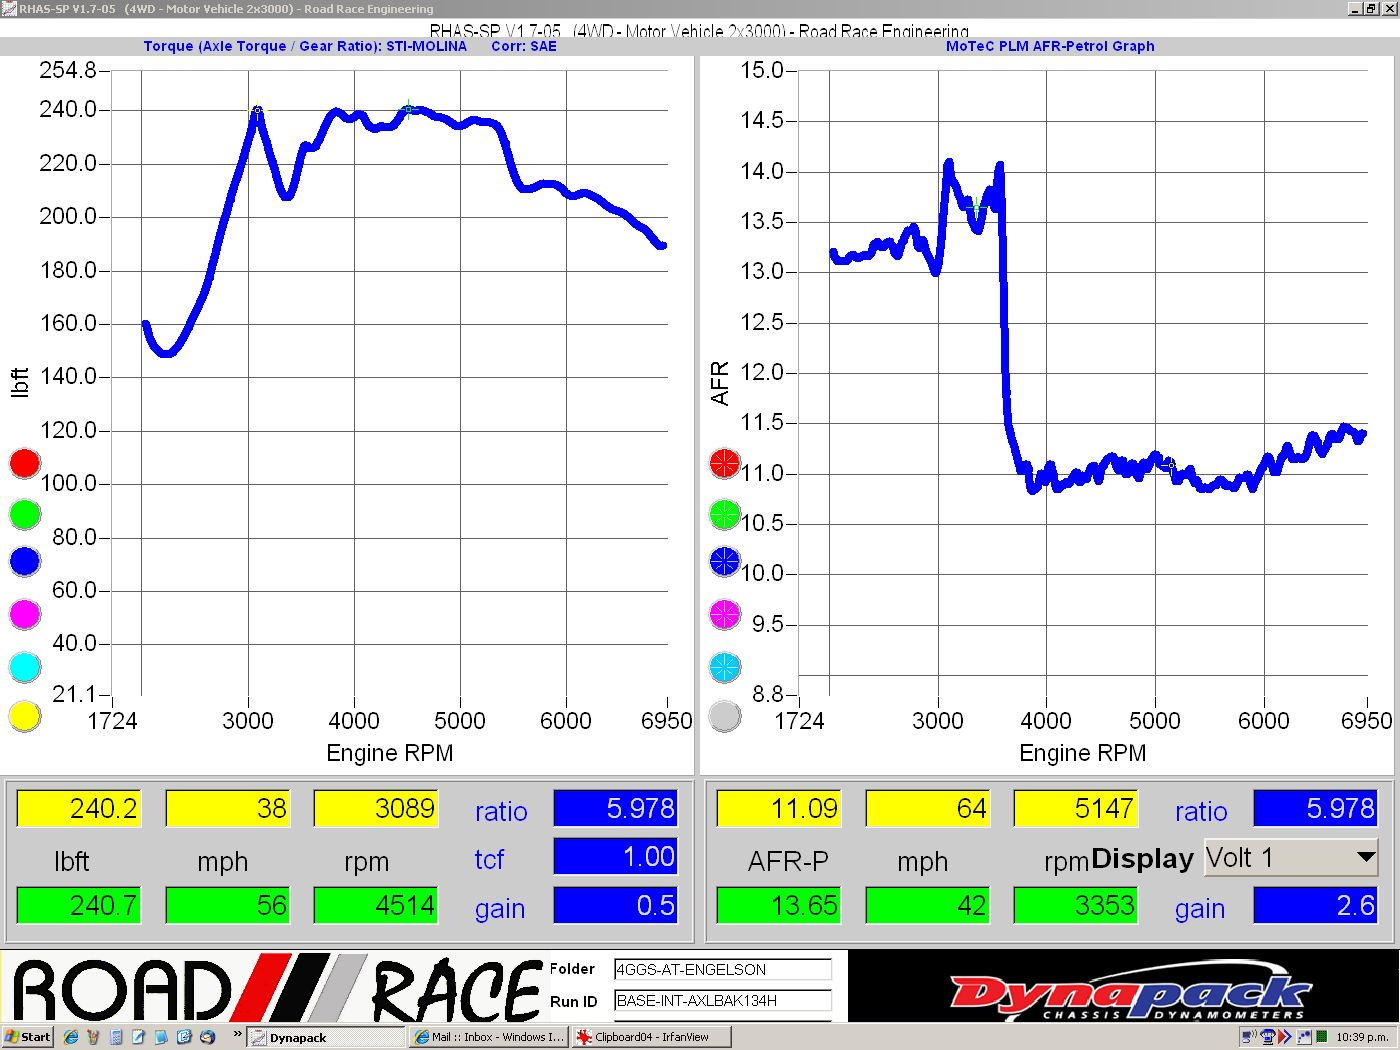Click the green run circle beside torque graph

coord(25,514)
